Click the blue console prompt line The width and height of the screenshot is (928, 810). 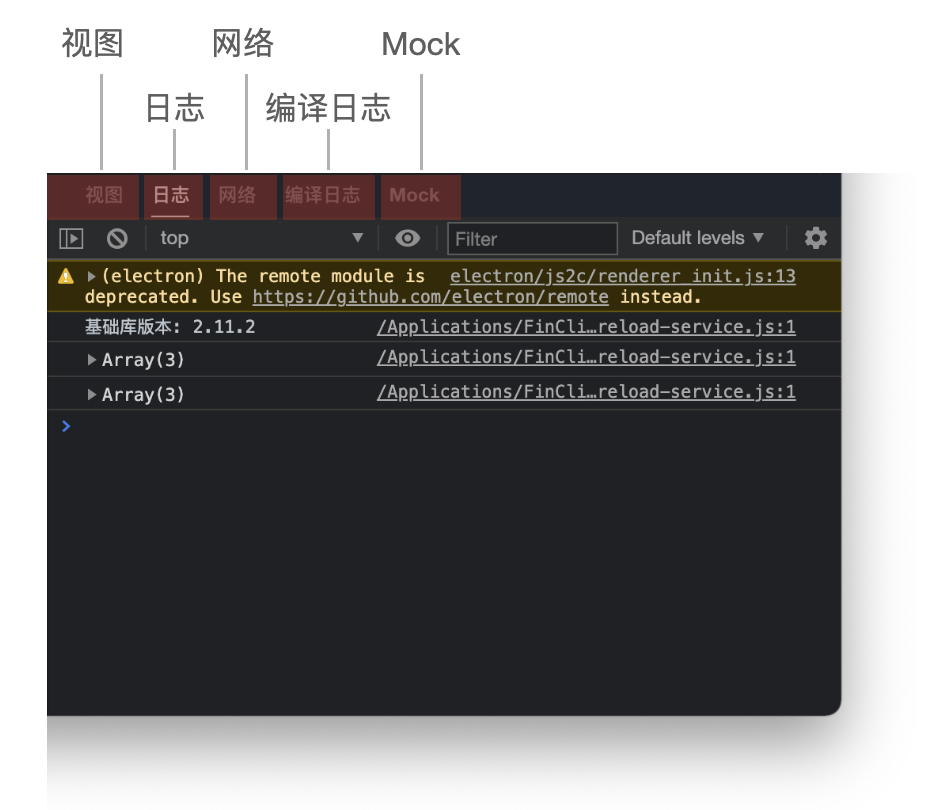(x=444, y=426)
